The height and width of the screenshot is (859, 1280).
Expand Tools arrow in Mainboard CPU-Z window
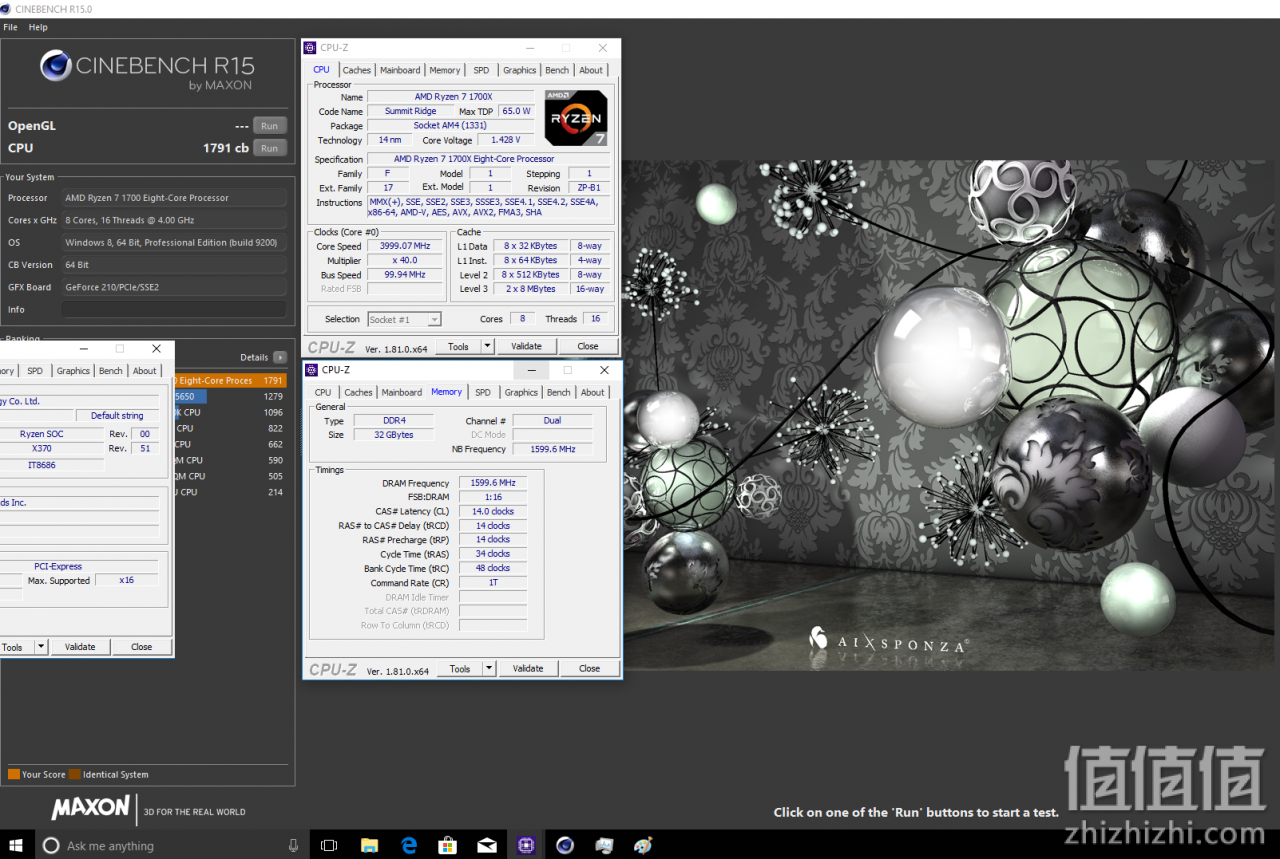(41, 647)
